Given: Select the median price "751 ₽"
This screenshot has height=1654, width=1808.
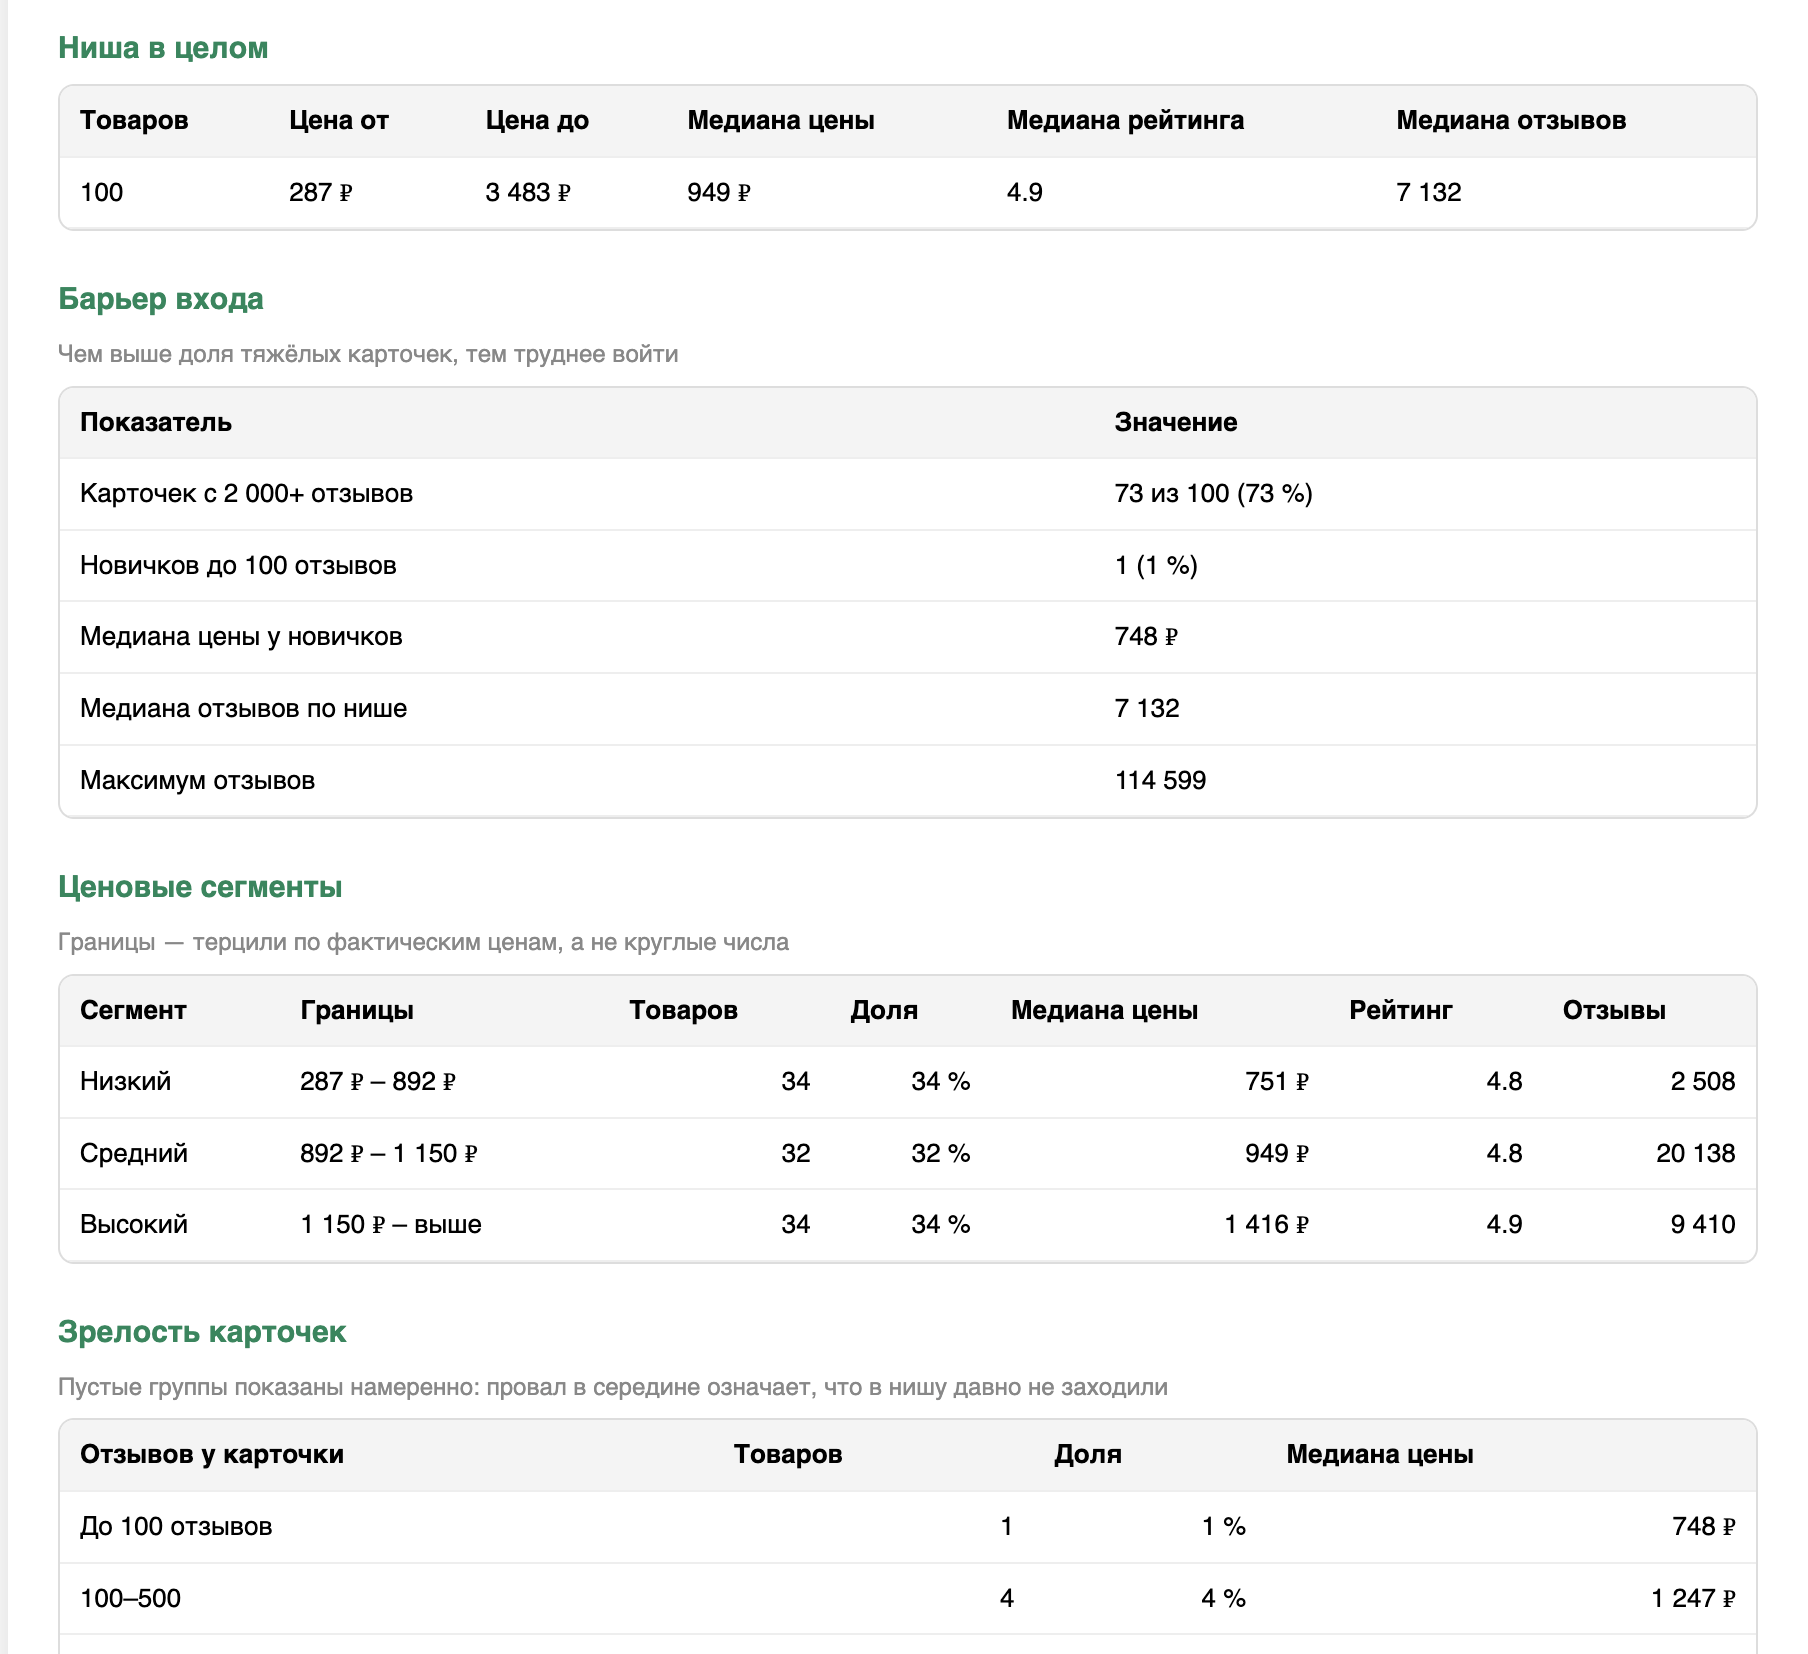Looking at the screenshot, I should tap(1276, 1082).
